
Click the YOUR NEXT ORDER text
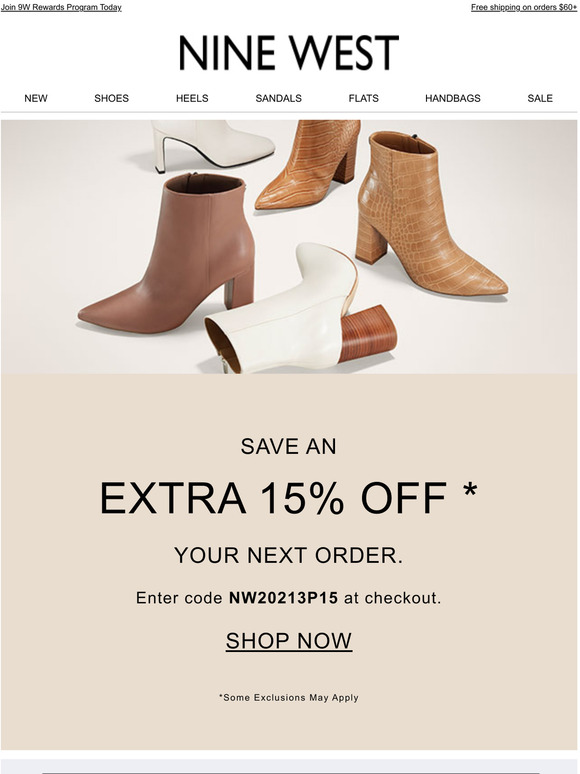coord(289,556)
